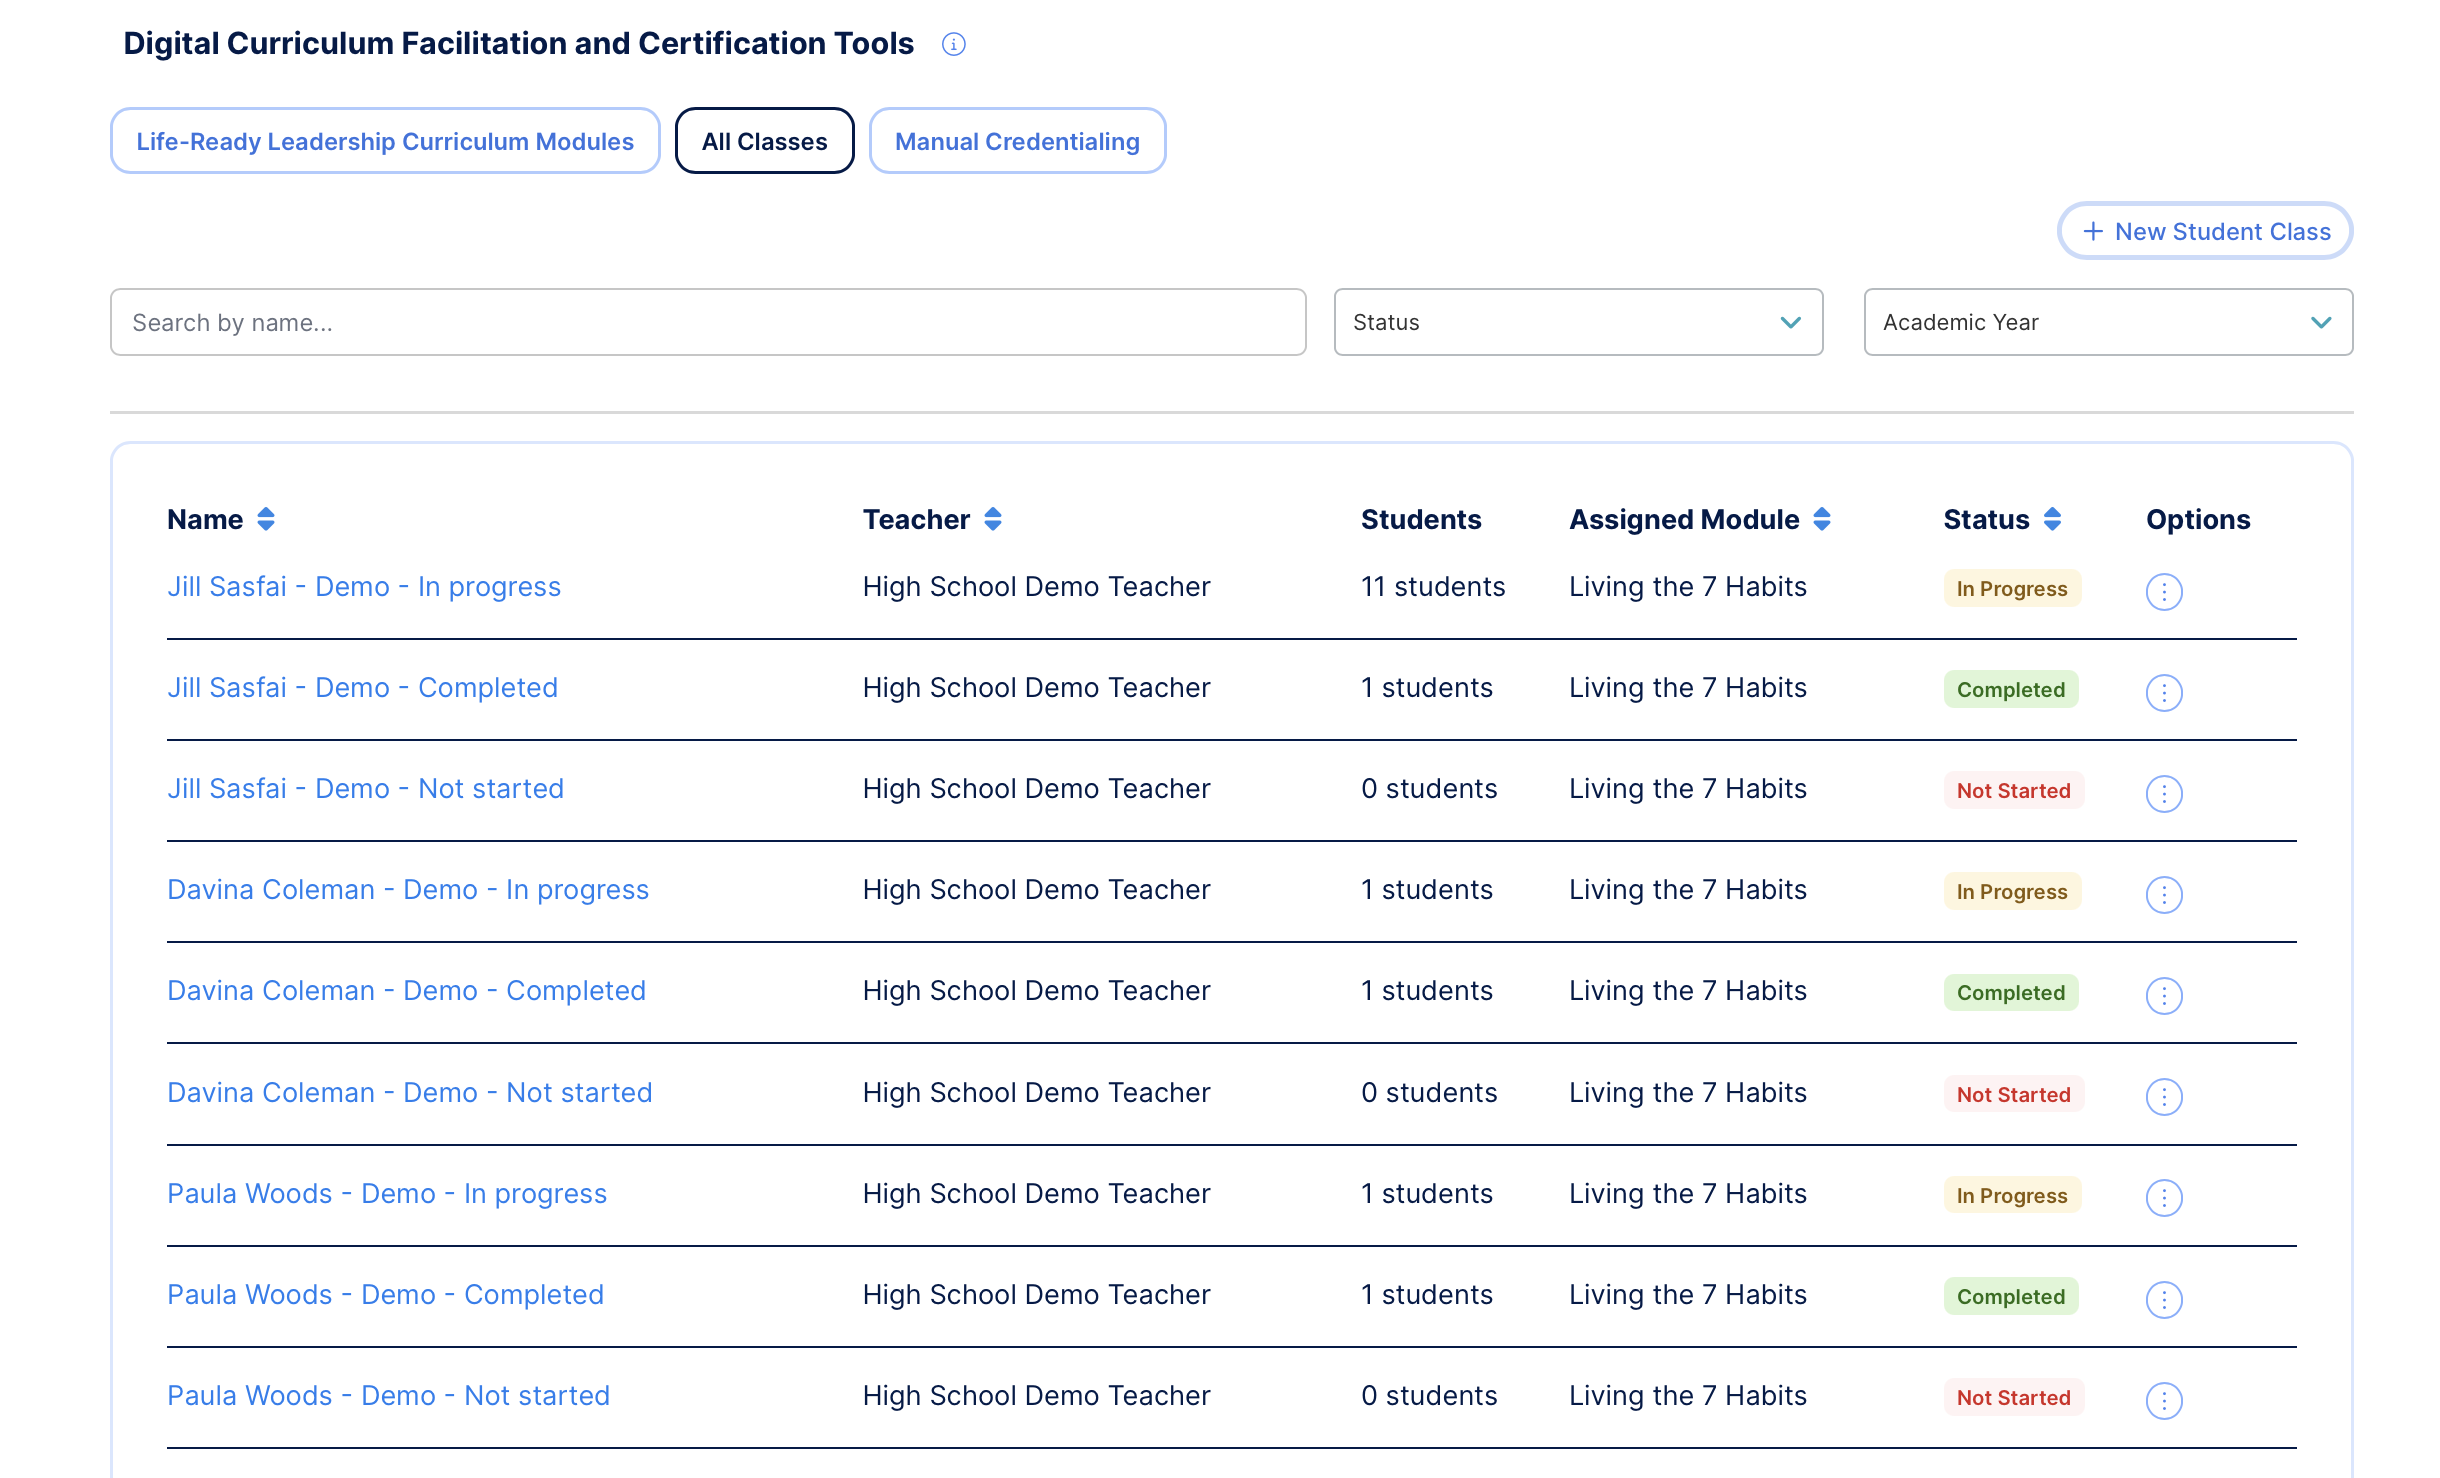Open options menu for Jill Sasfai Not started
Screen dimensions: 2440x1478
(x=2164, y=794)
